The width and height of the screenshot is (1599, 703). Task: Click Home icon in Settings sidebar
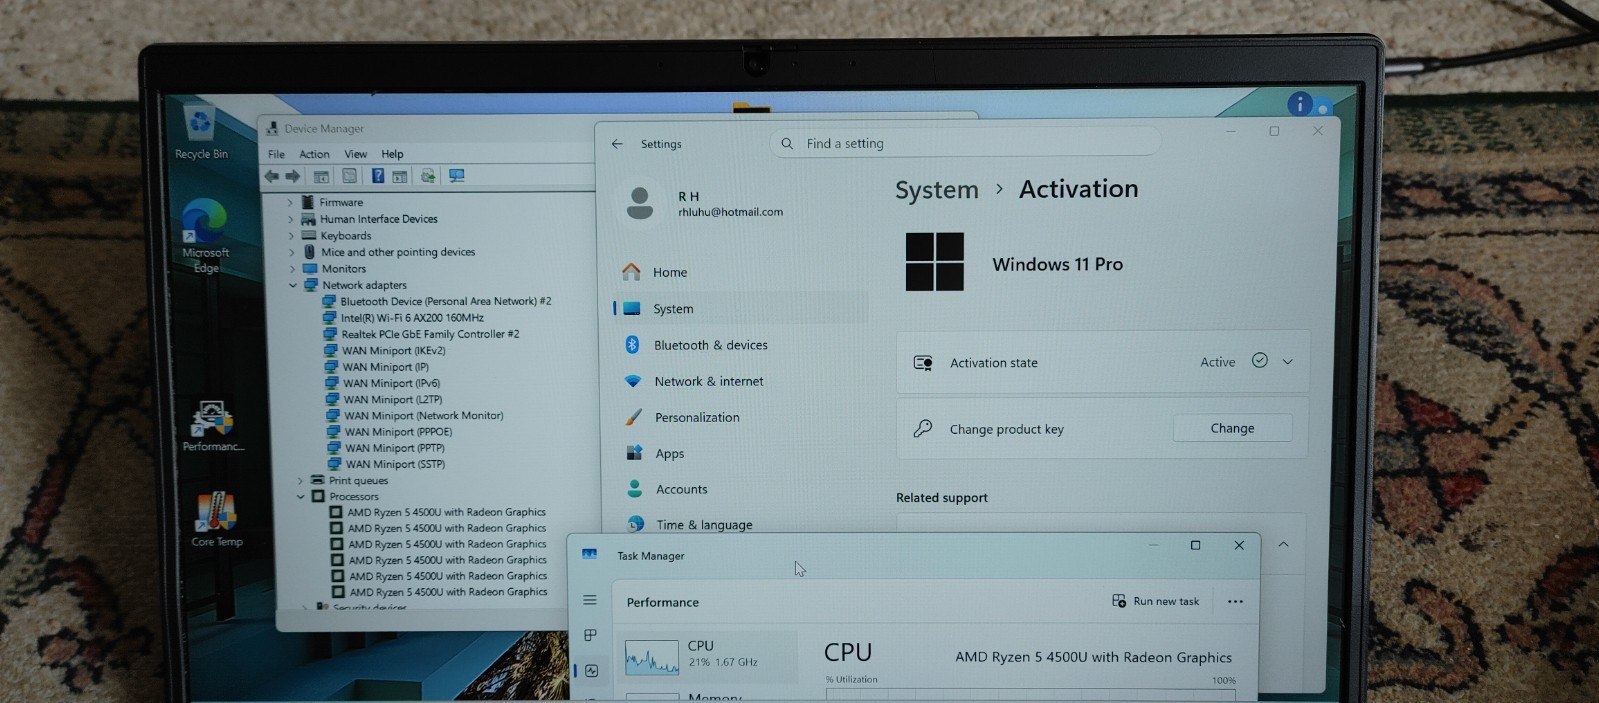tap(631, 272)
